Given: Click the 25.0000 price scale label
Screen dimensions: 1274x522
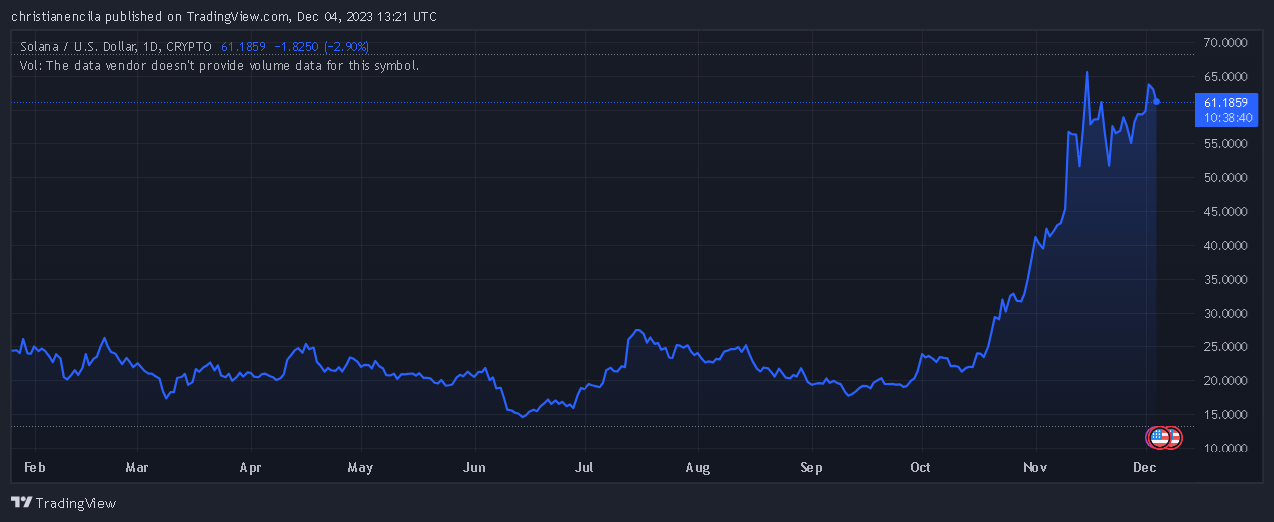Looking at the screenshot, I should click(x=1225, y=347).
